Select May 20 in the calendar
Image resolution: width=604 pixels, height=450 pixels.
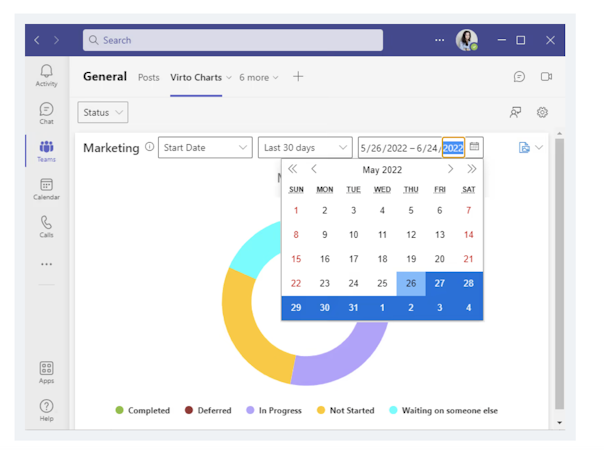click(440, 259)
